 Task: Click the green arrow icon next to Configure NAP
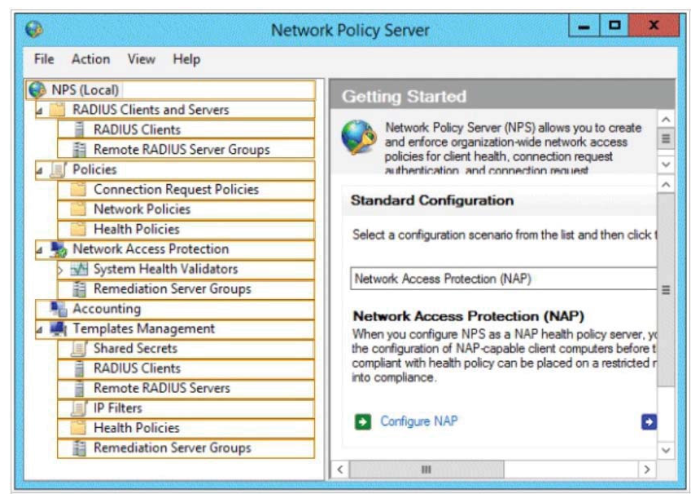(x=363, y=421)
